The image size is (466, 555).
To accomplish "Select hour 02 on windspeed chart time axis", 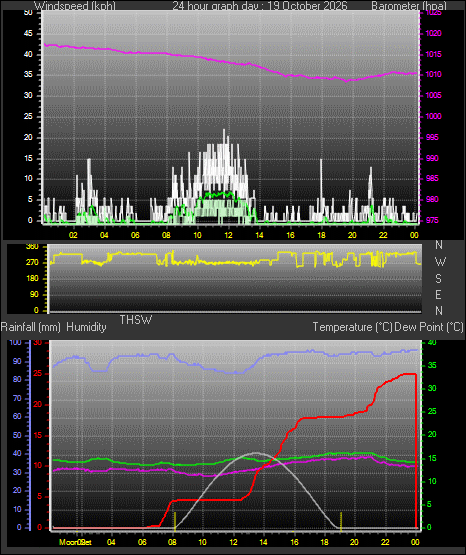I will click(73, 235).
